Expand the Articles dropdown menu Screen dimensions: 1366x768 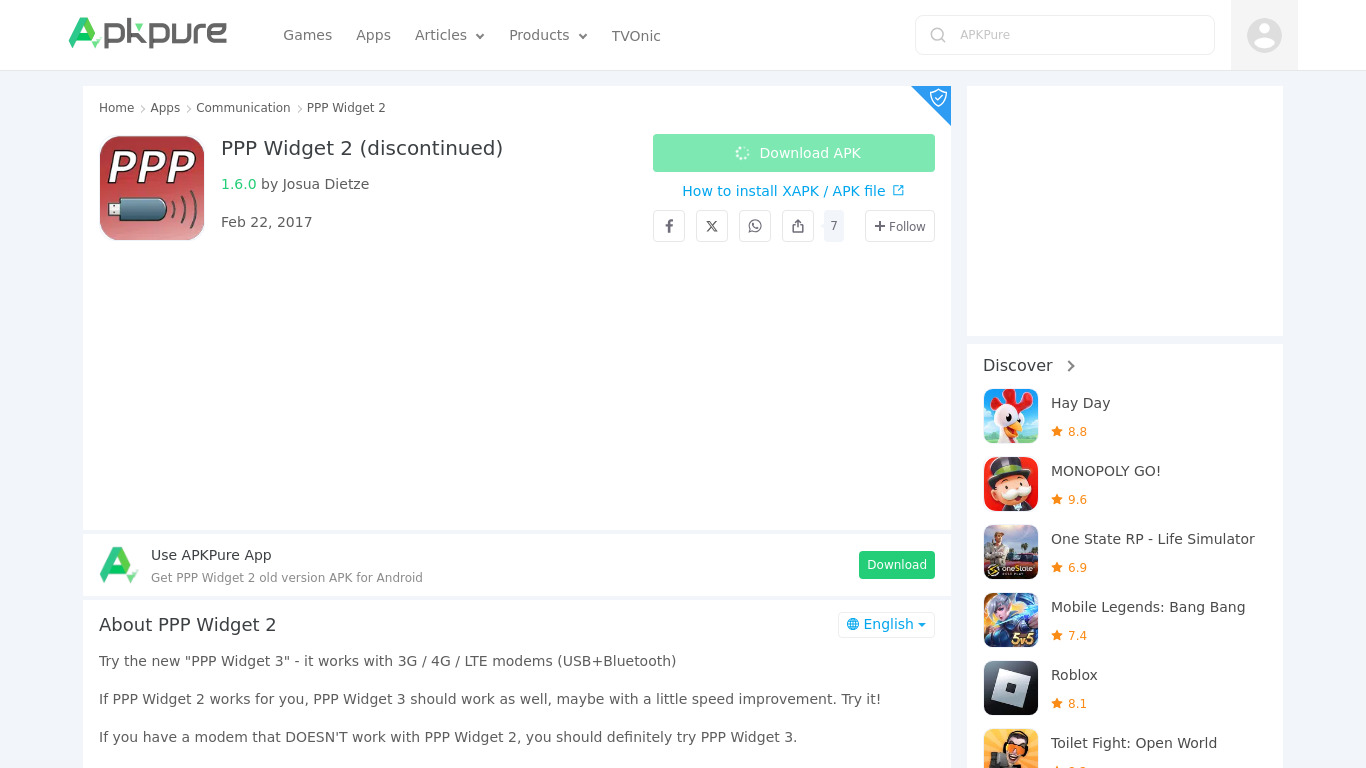(450, 35)
